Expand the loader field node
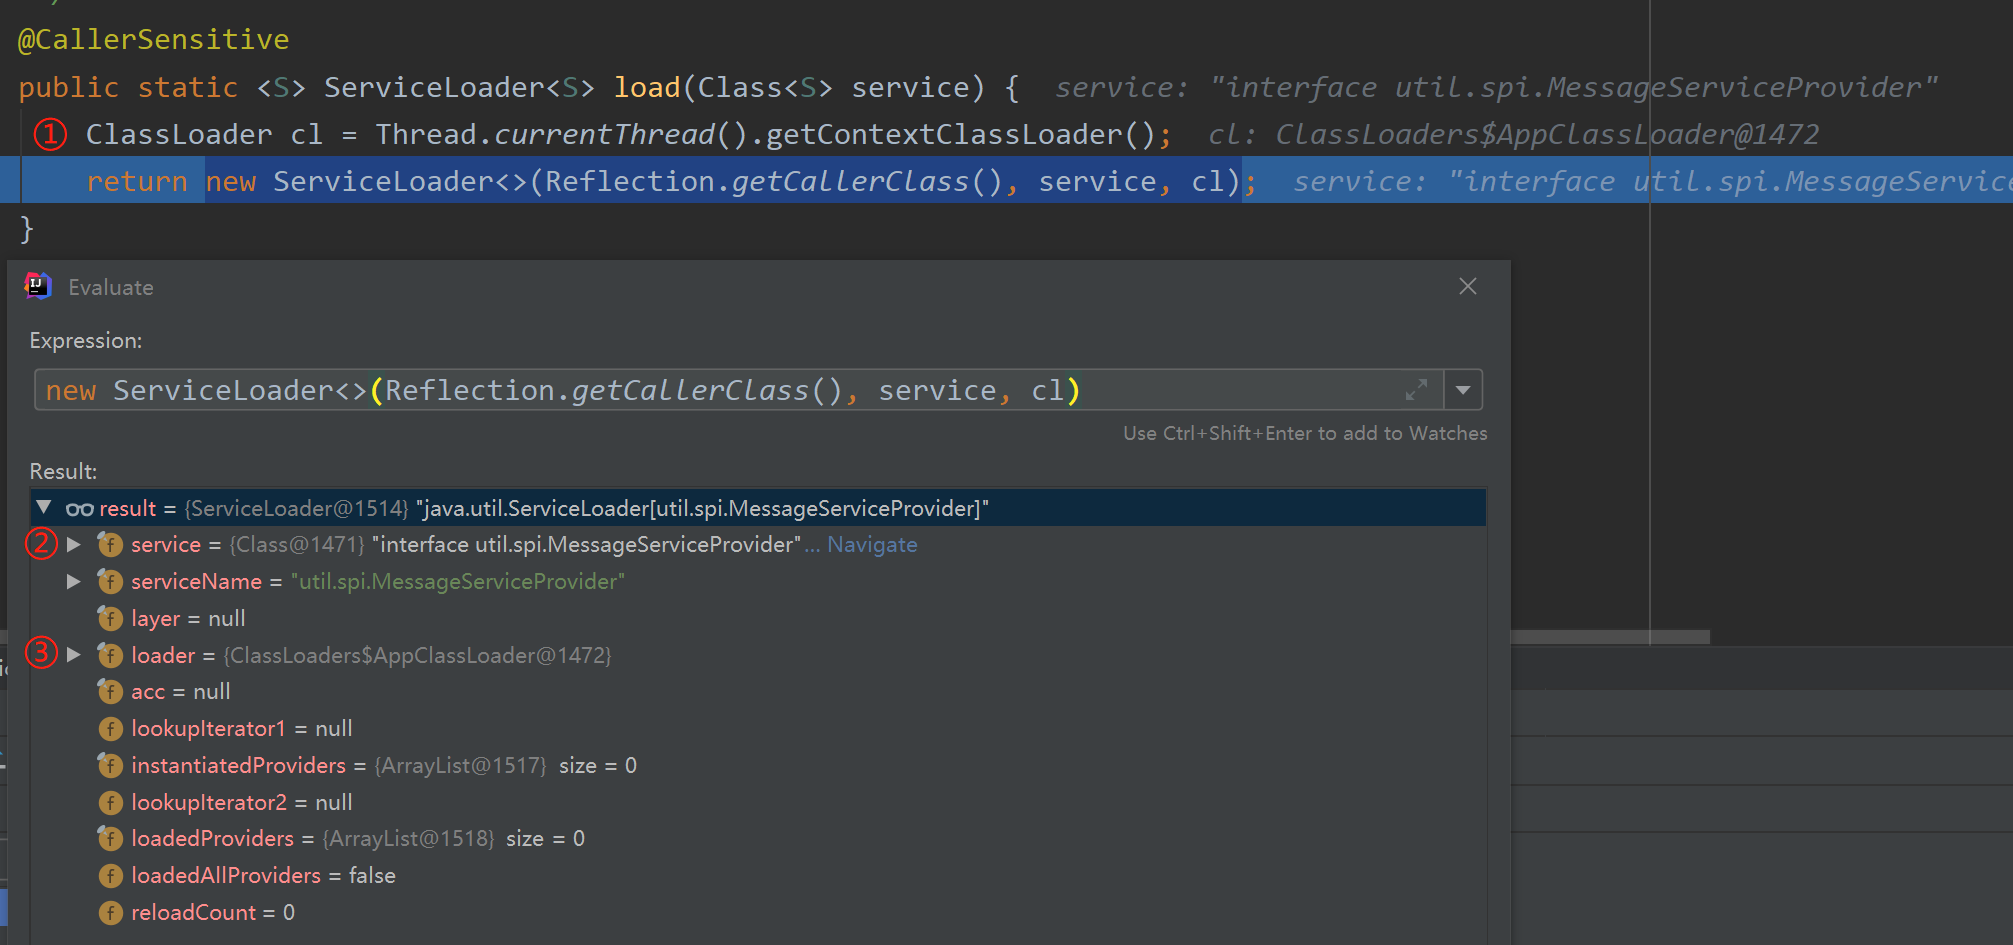This screenshot has width=2013, height=945. click(74, 655)
